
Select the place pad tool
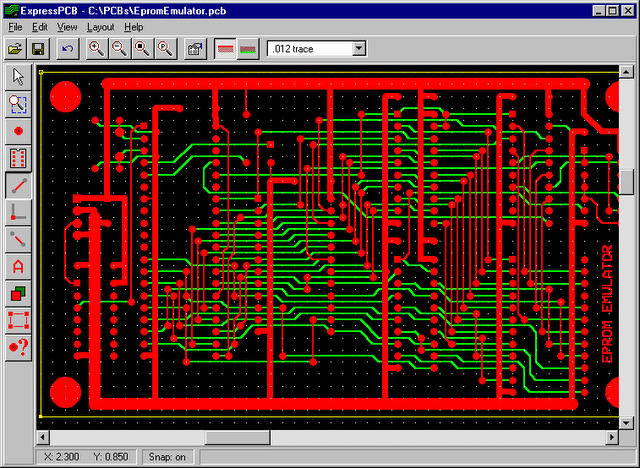pyautogui.click(x=18, y=130)
